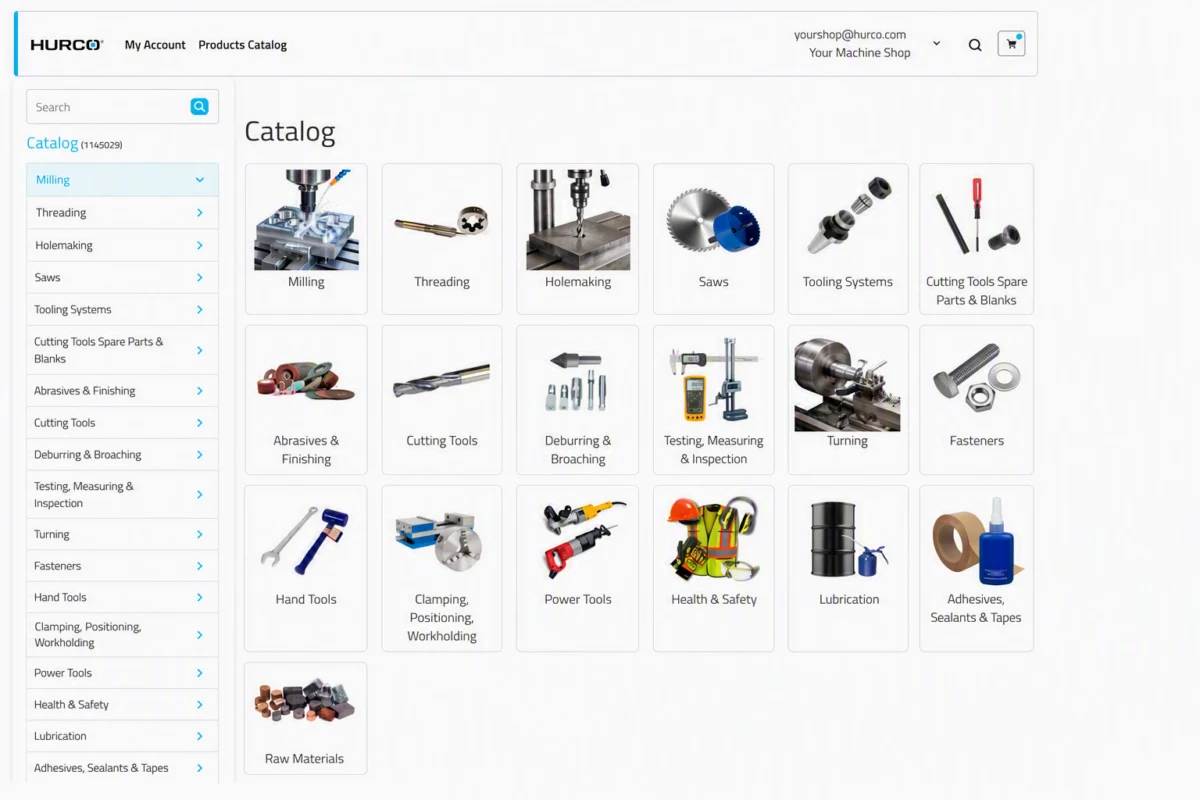Expand Adhesives, Sealants & Tapes sidebar chevron
1200x800 pixels.
200,768
